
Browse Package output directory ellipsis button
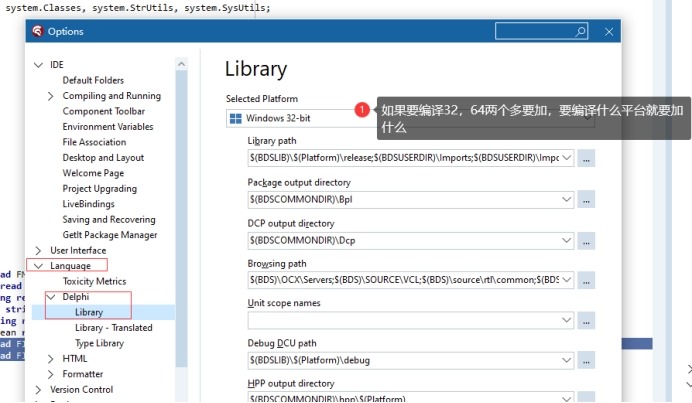[586, 200]
